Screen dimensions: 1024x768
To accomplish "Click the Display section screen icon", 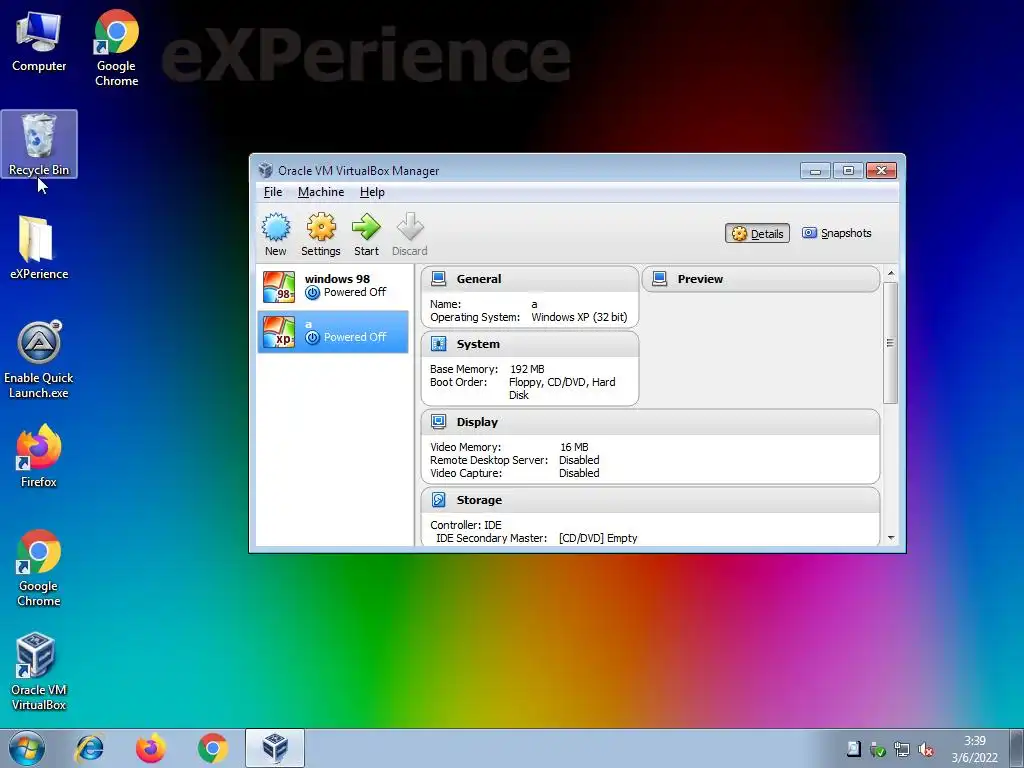I will point(439,422).
